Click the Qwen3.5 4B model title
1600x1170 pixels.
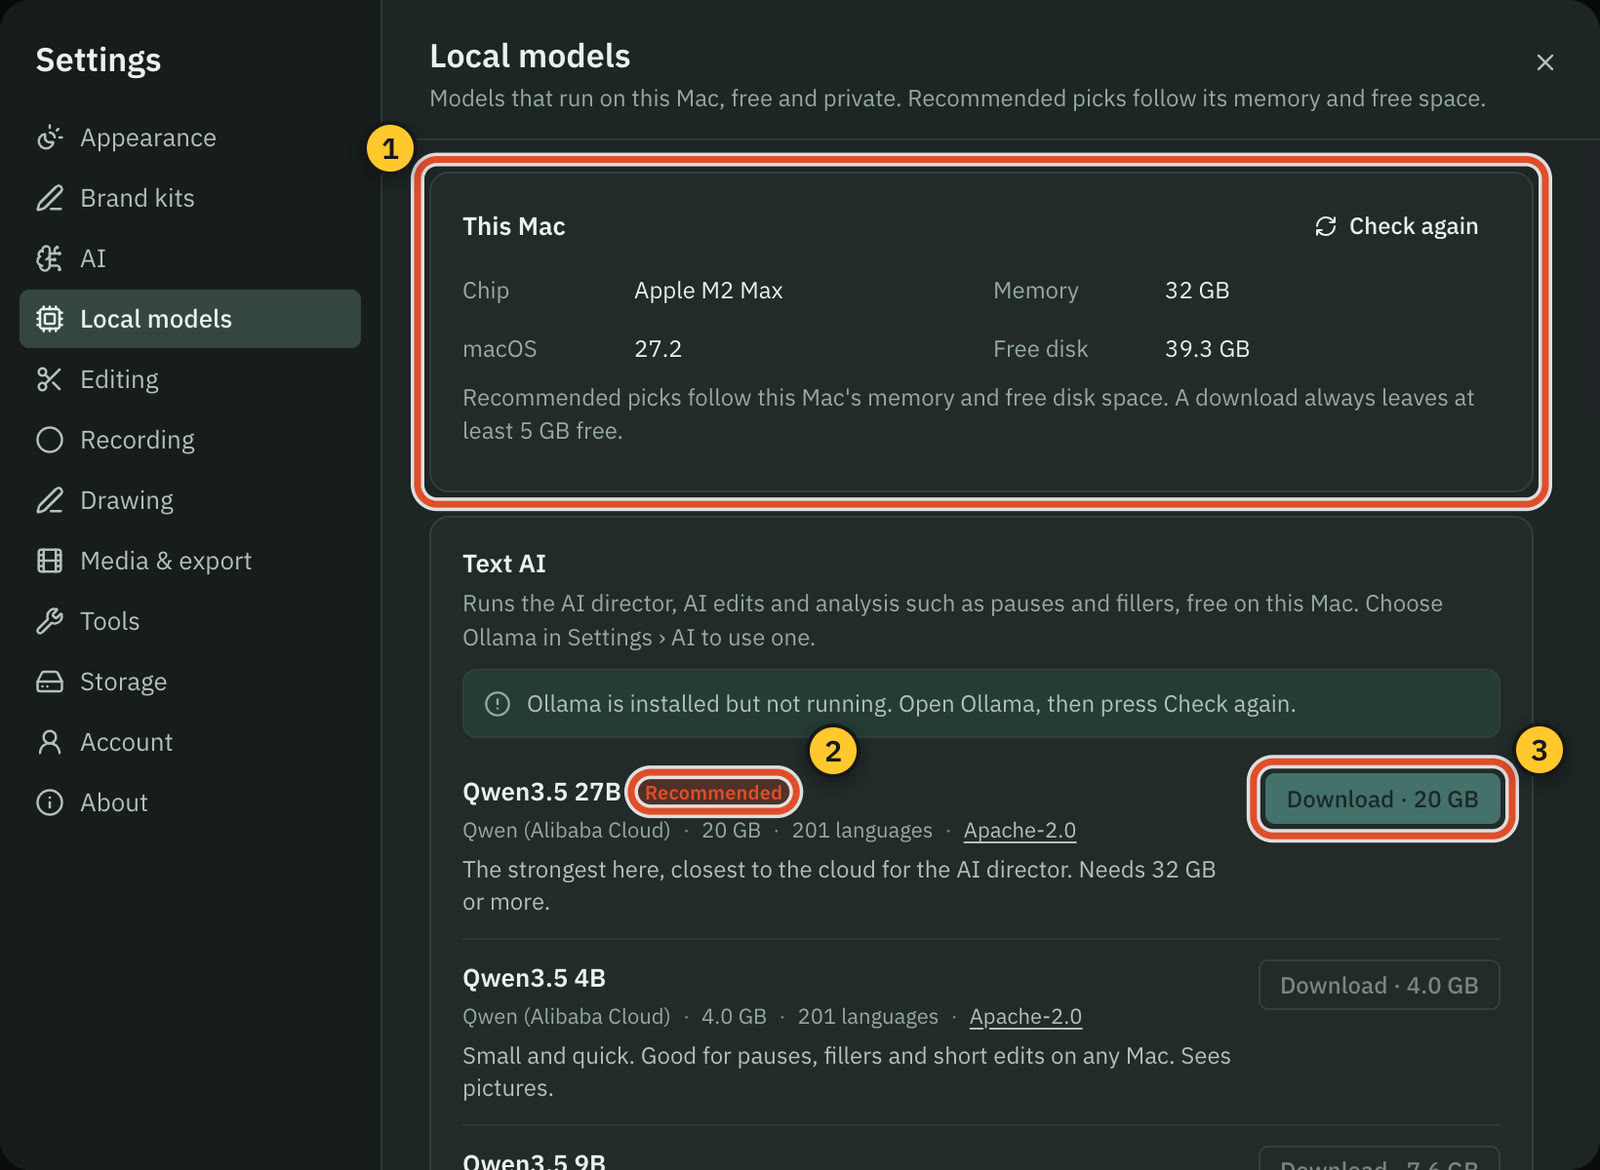coord(534,978)
